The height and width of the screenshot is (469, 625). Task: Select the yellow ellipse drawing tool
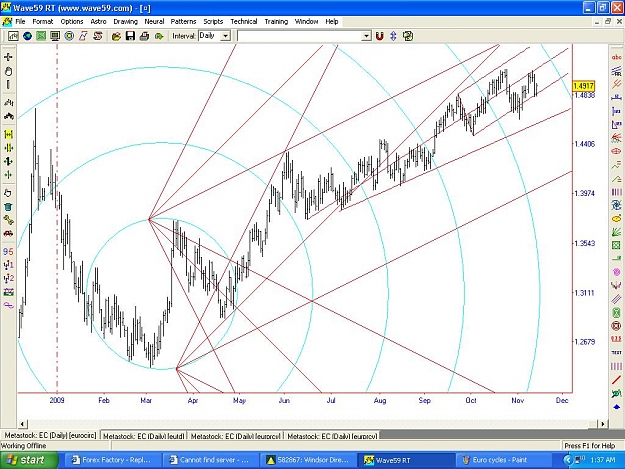point(616,218)
